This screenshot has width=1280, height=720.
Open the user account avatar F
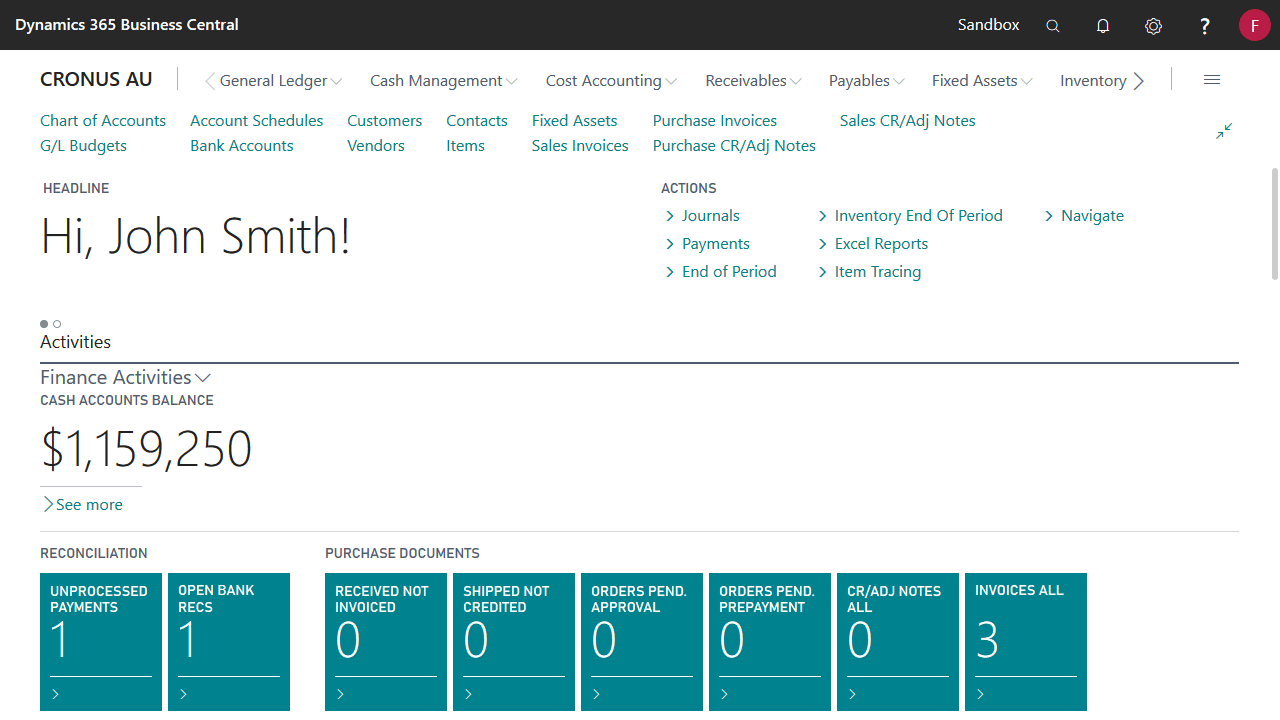(x=1254, y=25)
